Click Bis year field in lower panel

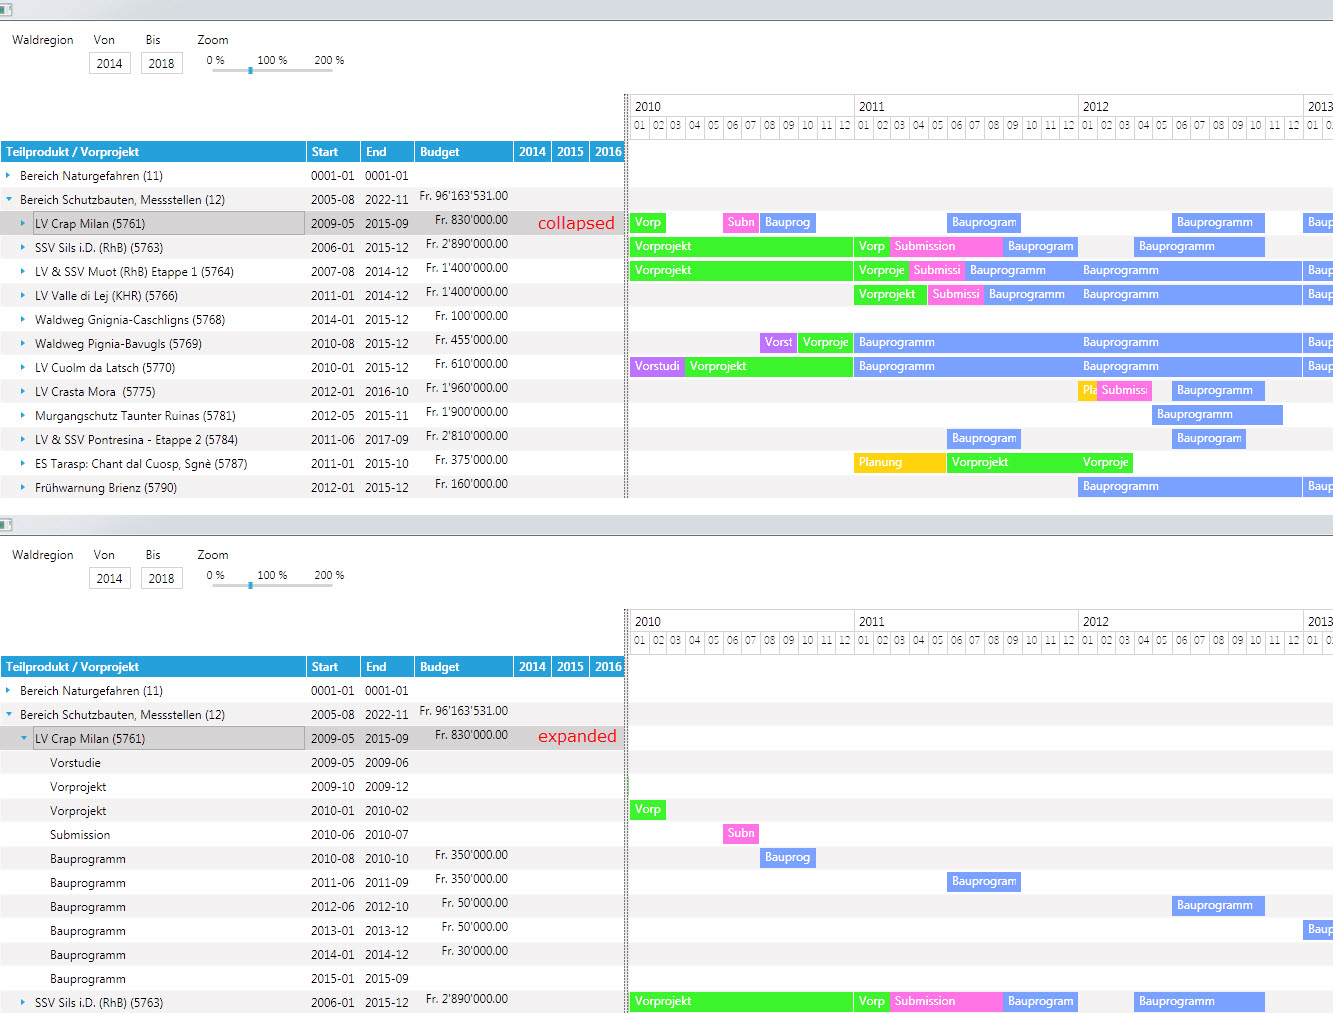tap(162, 578)
